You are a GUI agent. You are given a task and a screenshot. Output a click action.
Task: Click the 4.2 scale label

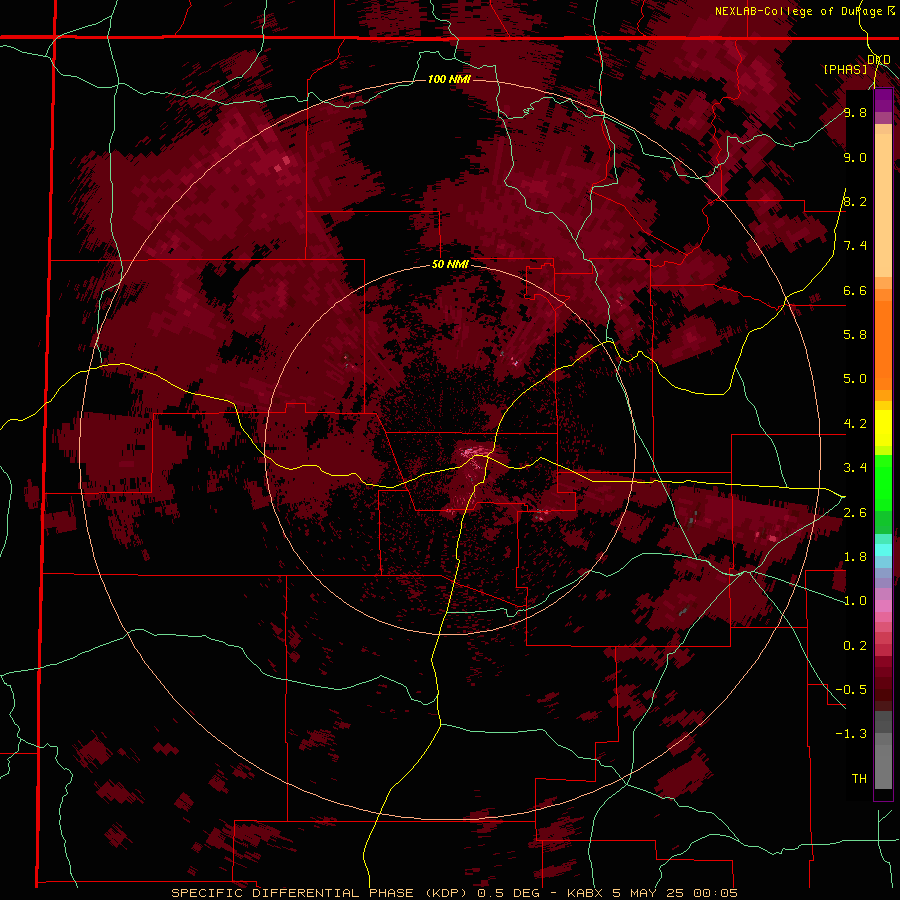pyautogui.click(x=855, y=424)
